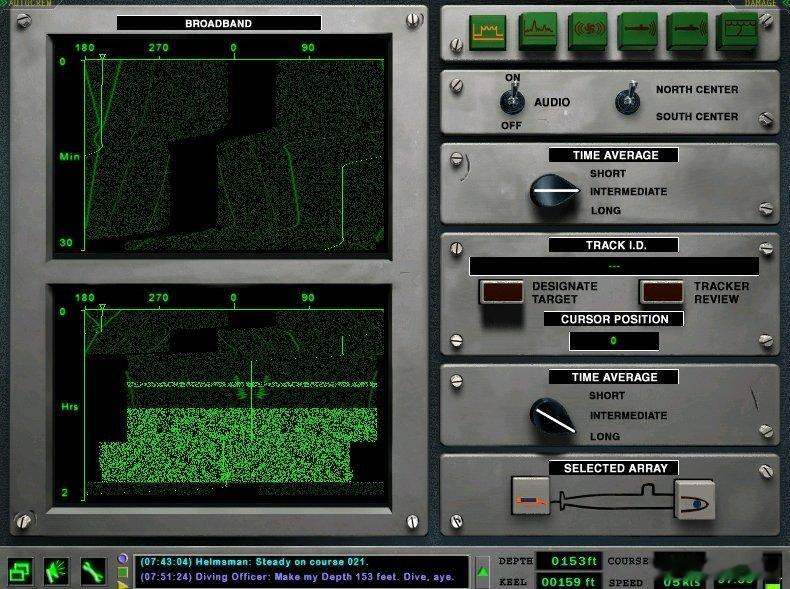Click the bearing cursor triangle atop the lower display

point(102,307)
